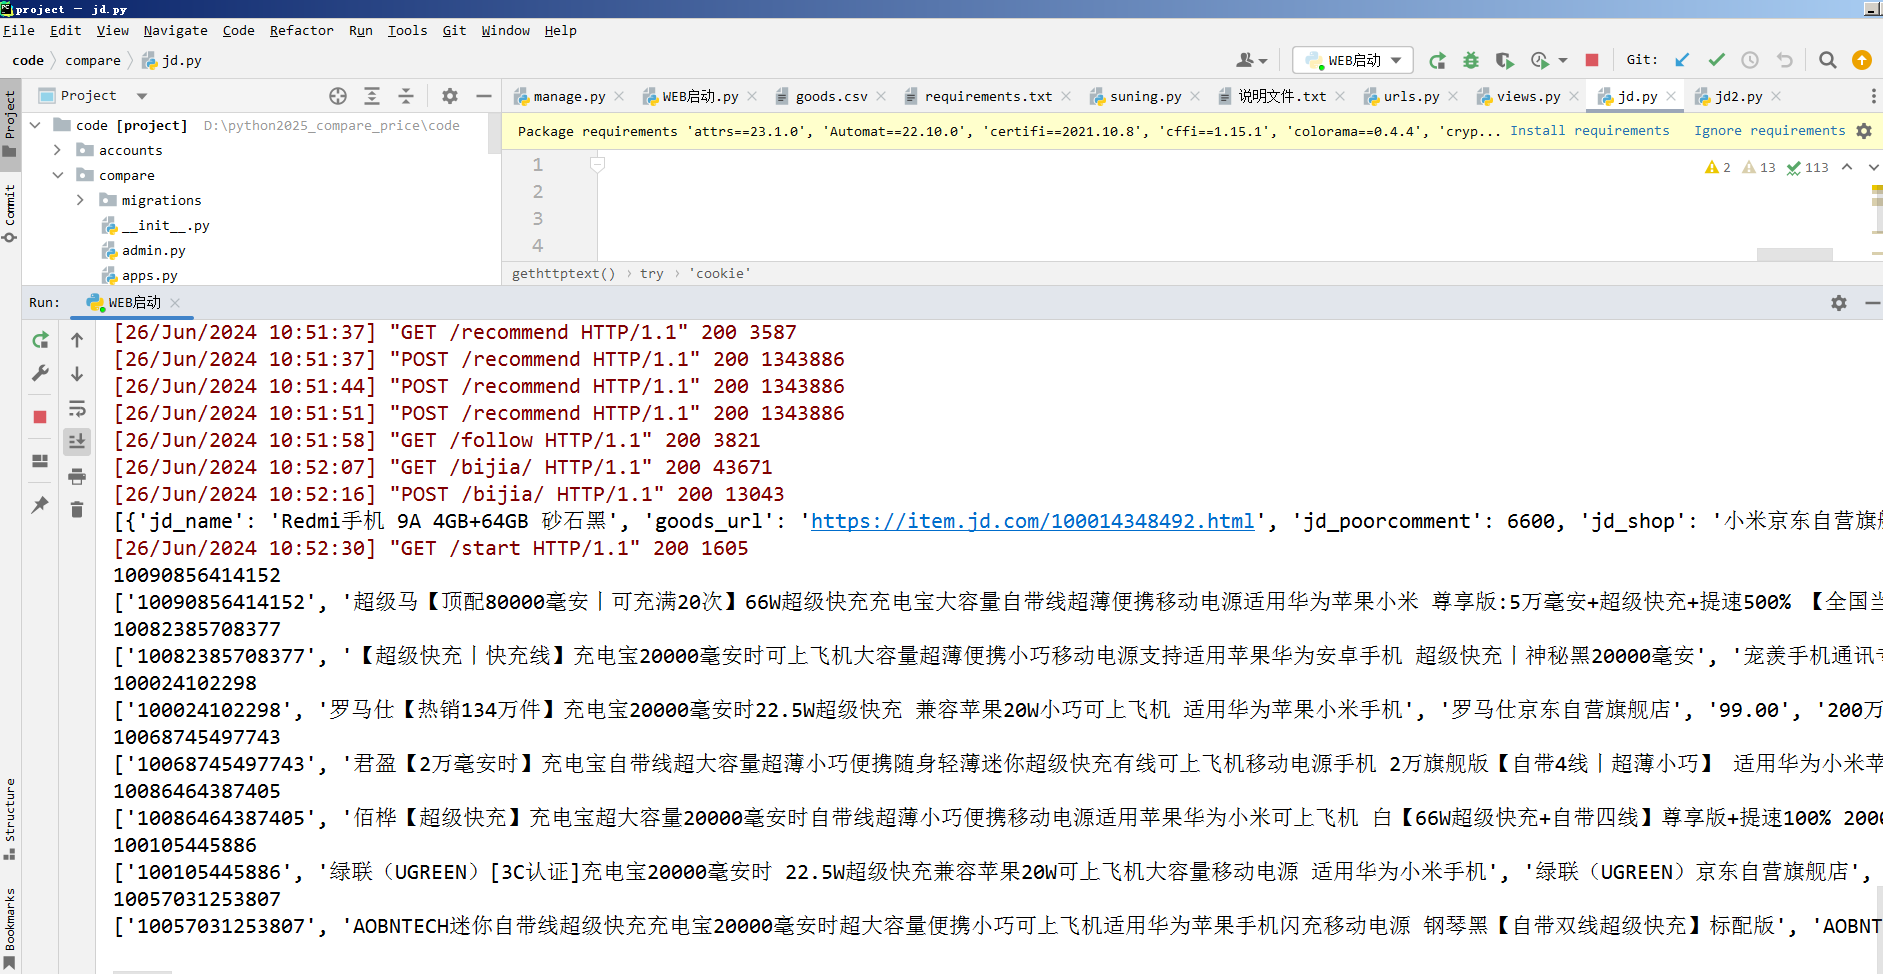Run WEB启动 with coverage
1883x974 pixels.
[1505, 60]
